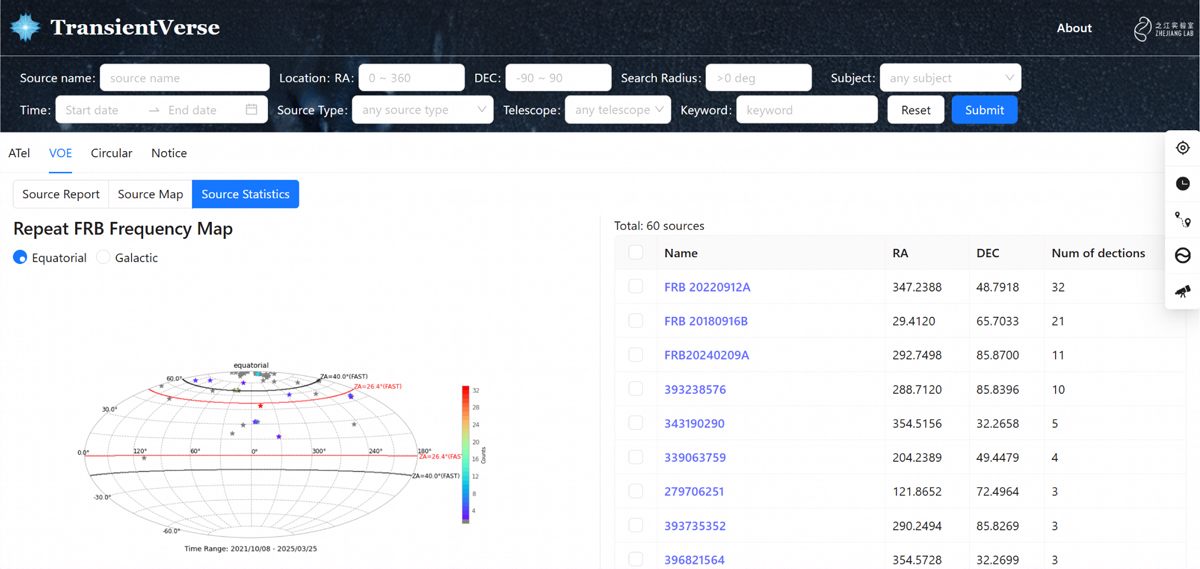This screenshot has height=569, width=1200.
Task: Click the route path icon in sidebar
Action: click(1183, 220)
